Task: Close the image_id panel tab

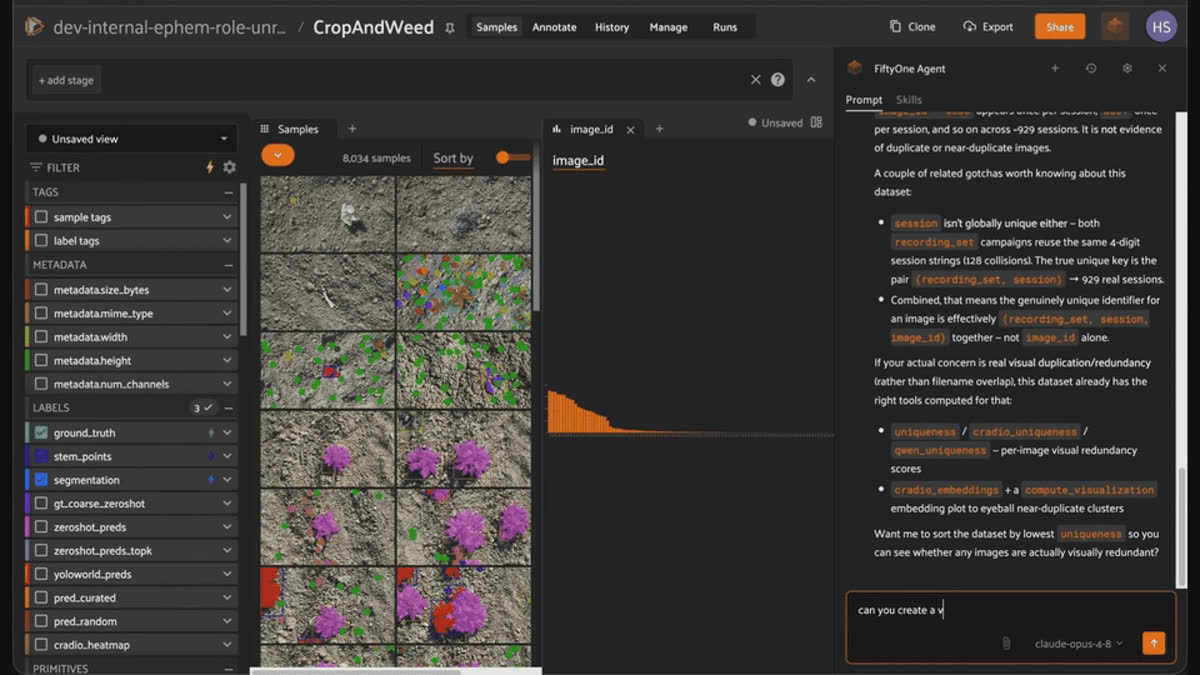Action: 631,129
